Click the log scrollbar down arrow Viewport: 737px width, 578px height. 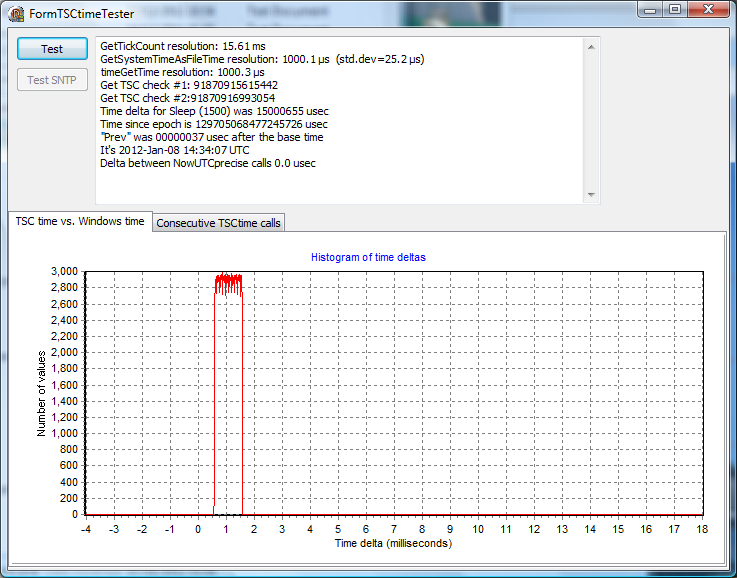coord(591,195)
